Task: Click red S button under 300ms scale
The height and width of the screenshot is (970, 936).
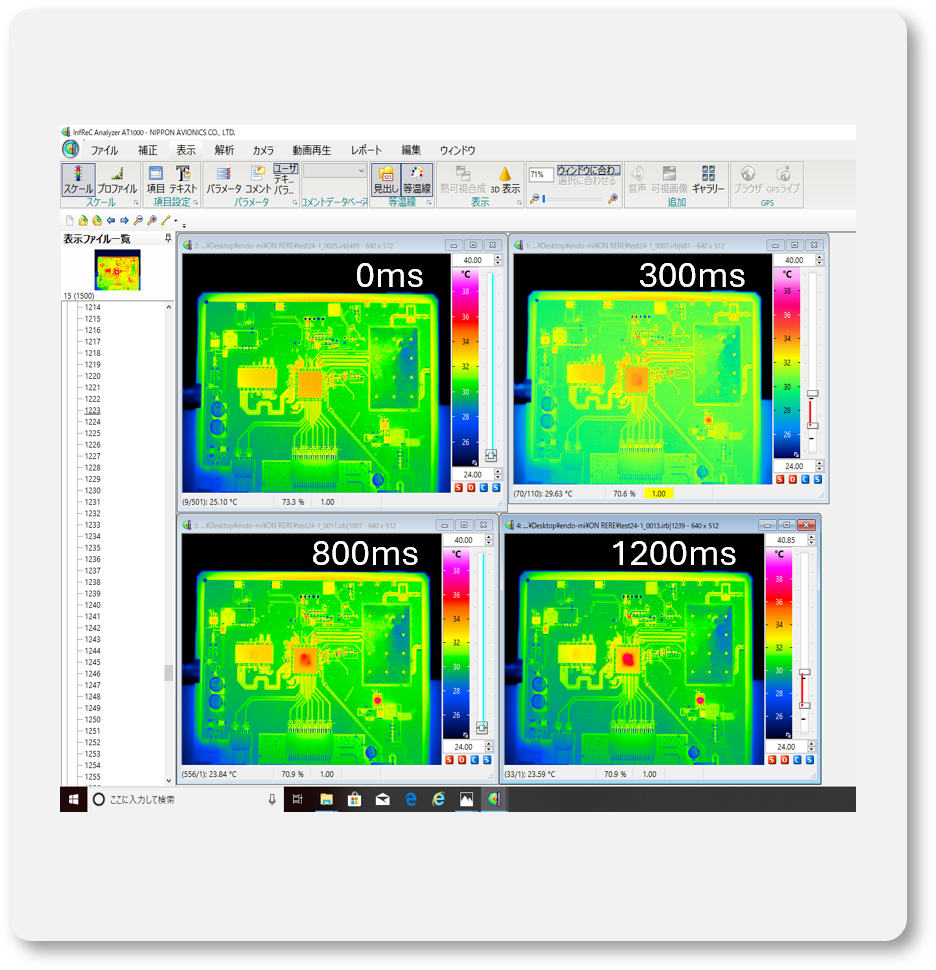Action: [x=781, y=480]
